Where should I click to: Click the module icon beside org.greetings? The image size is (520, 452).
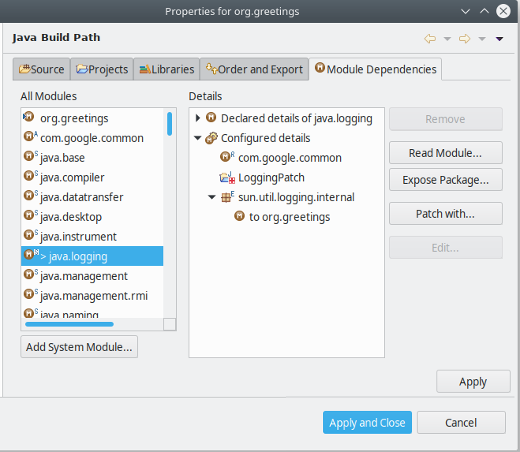29,117
